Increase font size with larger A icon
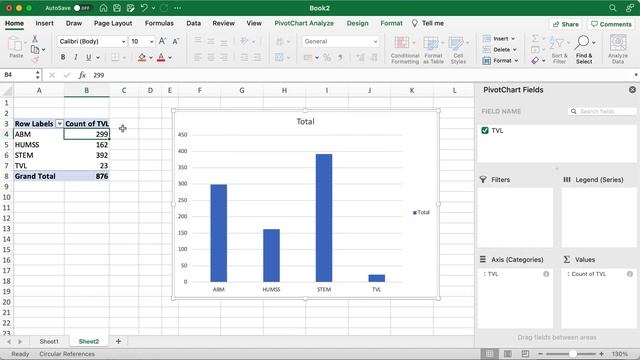This screenshot has height=360, width=640. tap(162, 41)
